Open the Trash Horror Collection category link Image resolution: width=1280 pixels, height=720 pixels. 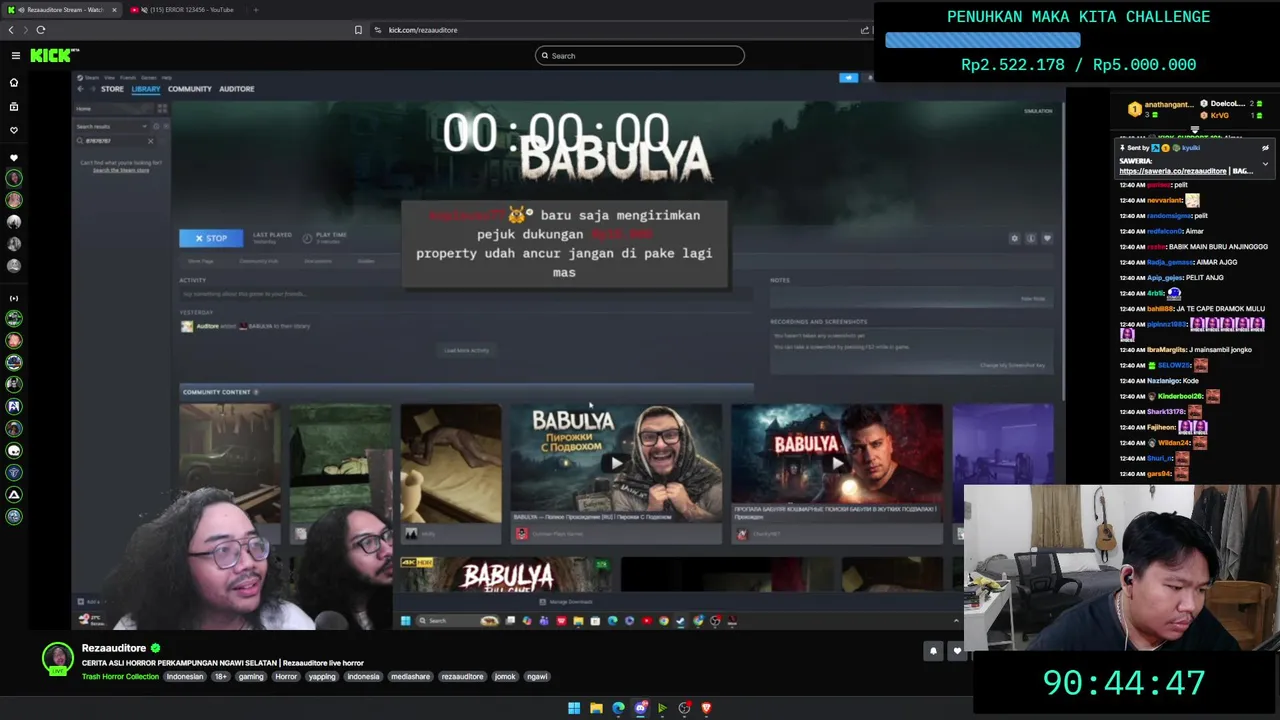pos(120,677)
